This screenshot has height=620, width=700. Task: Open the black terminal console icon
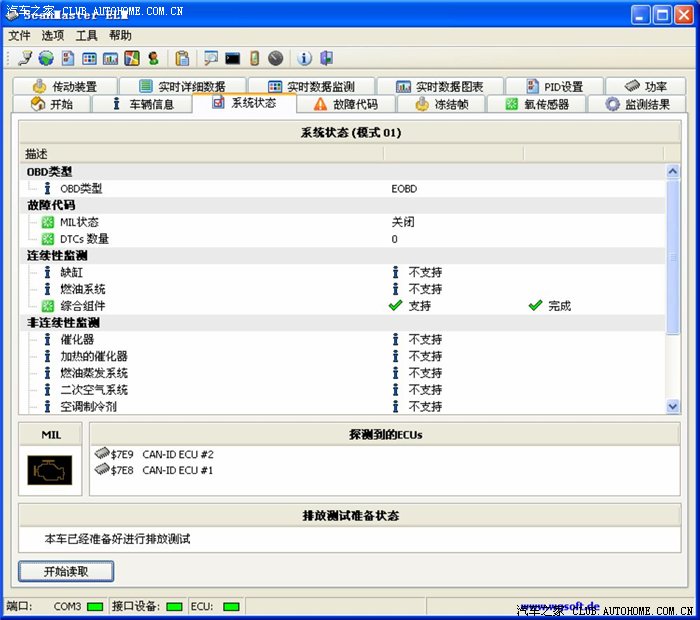point(232,58)
